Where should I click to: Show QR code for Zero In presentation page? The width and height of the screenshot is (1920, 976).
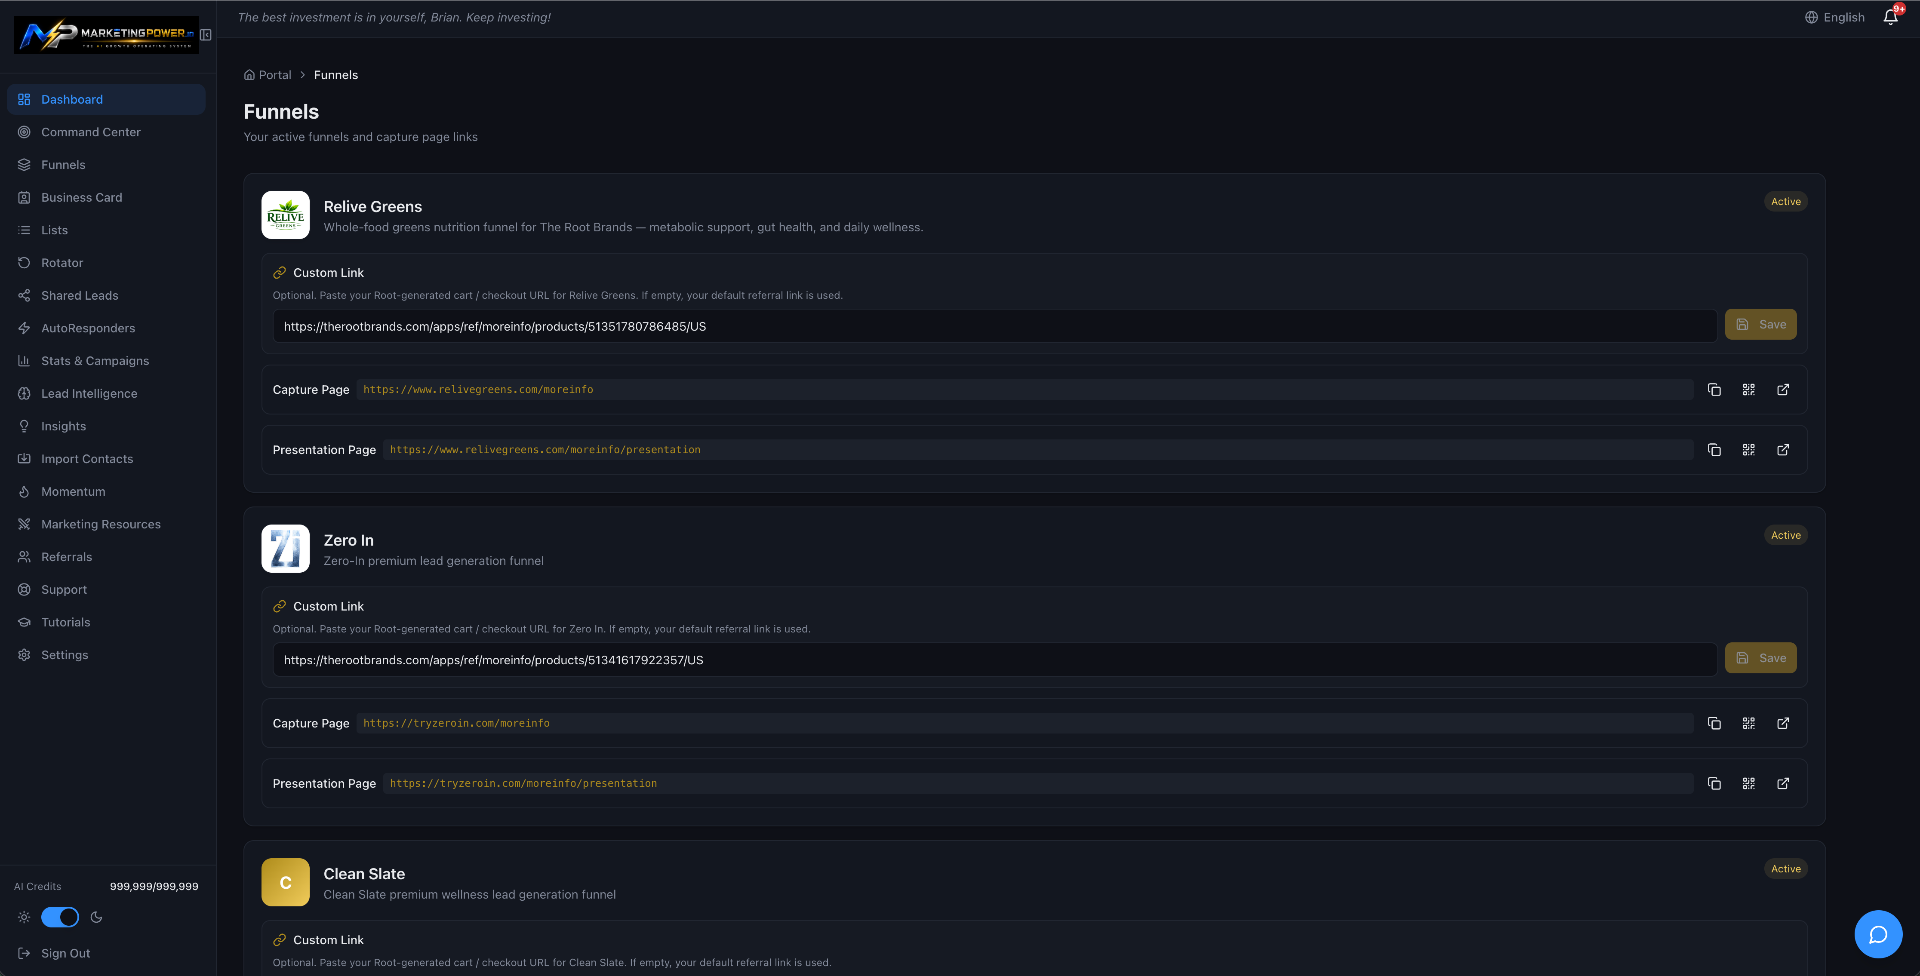coord(1748,784)
